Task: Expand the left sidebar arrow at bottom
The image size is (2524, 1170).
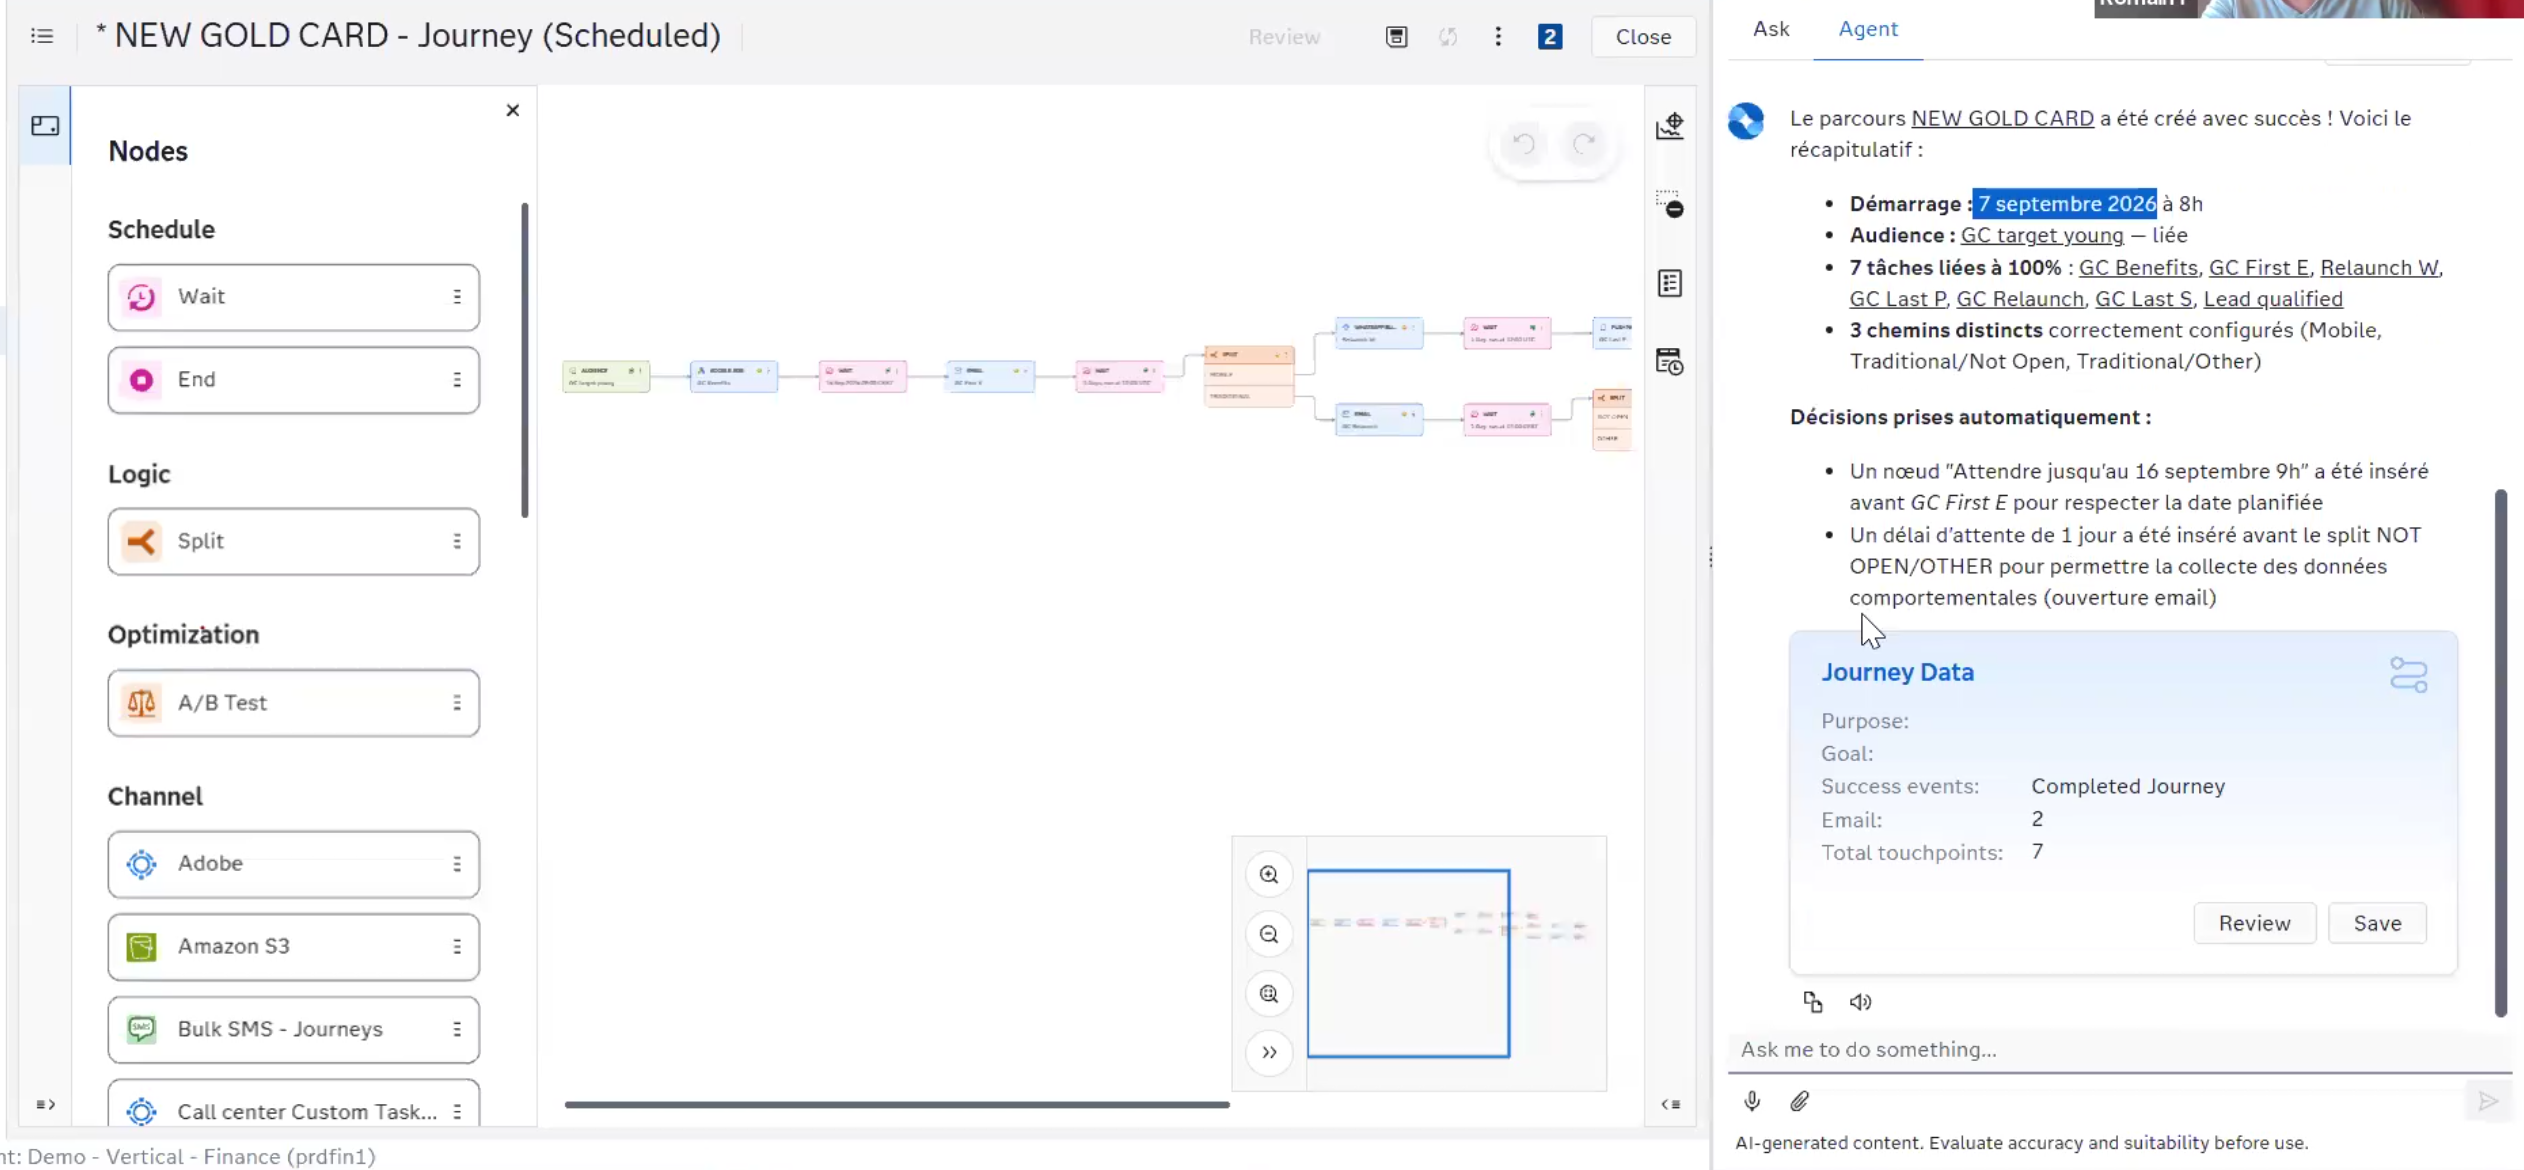Action: pyautogui.click(x=45, y=1104)
